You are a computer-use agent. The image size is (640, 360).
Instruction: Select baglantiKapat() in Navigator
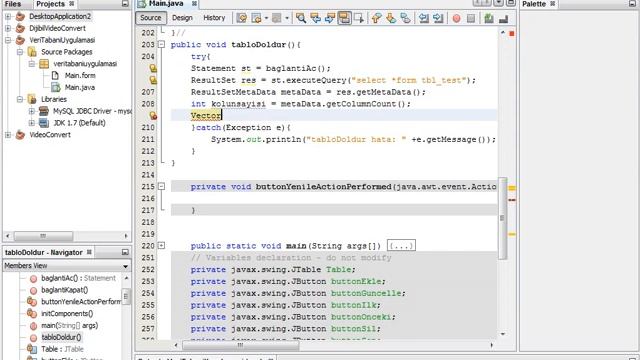tap(64, 290)
